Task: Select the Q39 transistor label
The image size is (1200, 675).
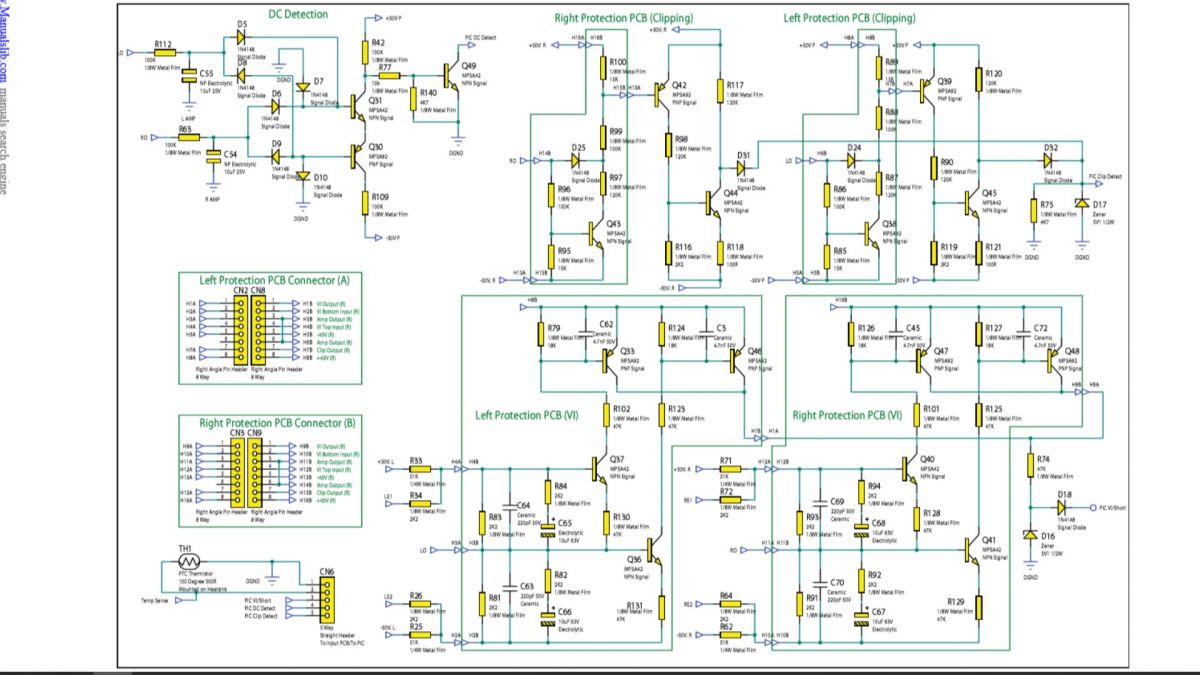Action: pyautogui.click(x=944, y=81)
